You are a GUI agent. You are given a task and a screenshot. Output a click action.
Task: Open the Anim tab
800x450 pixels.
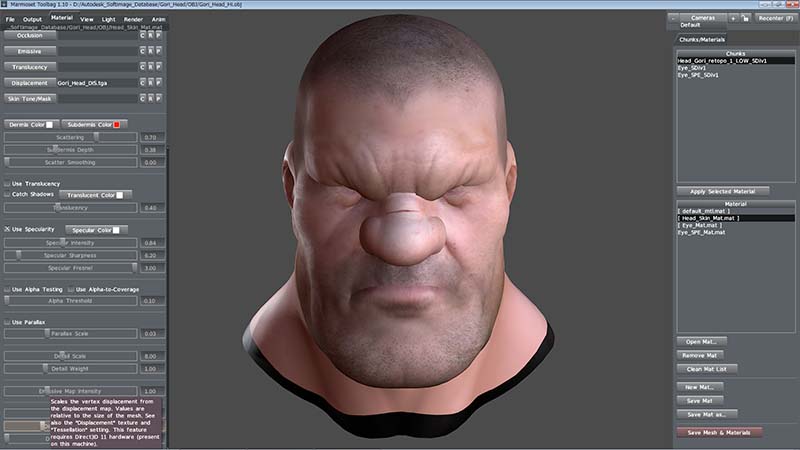point(158,19)
